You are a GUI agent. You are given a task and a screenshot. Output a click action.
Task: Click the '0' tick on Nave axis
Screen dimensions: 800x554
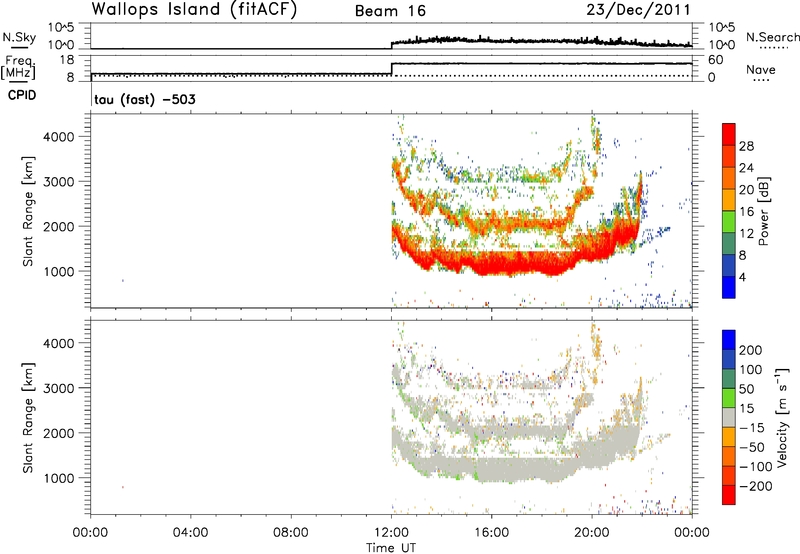tap(712, 78)
